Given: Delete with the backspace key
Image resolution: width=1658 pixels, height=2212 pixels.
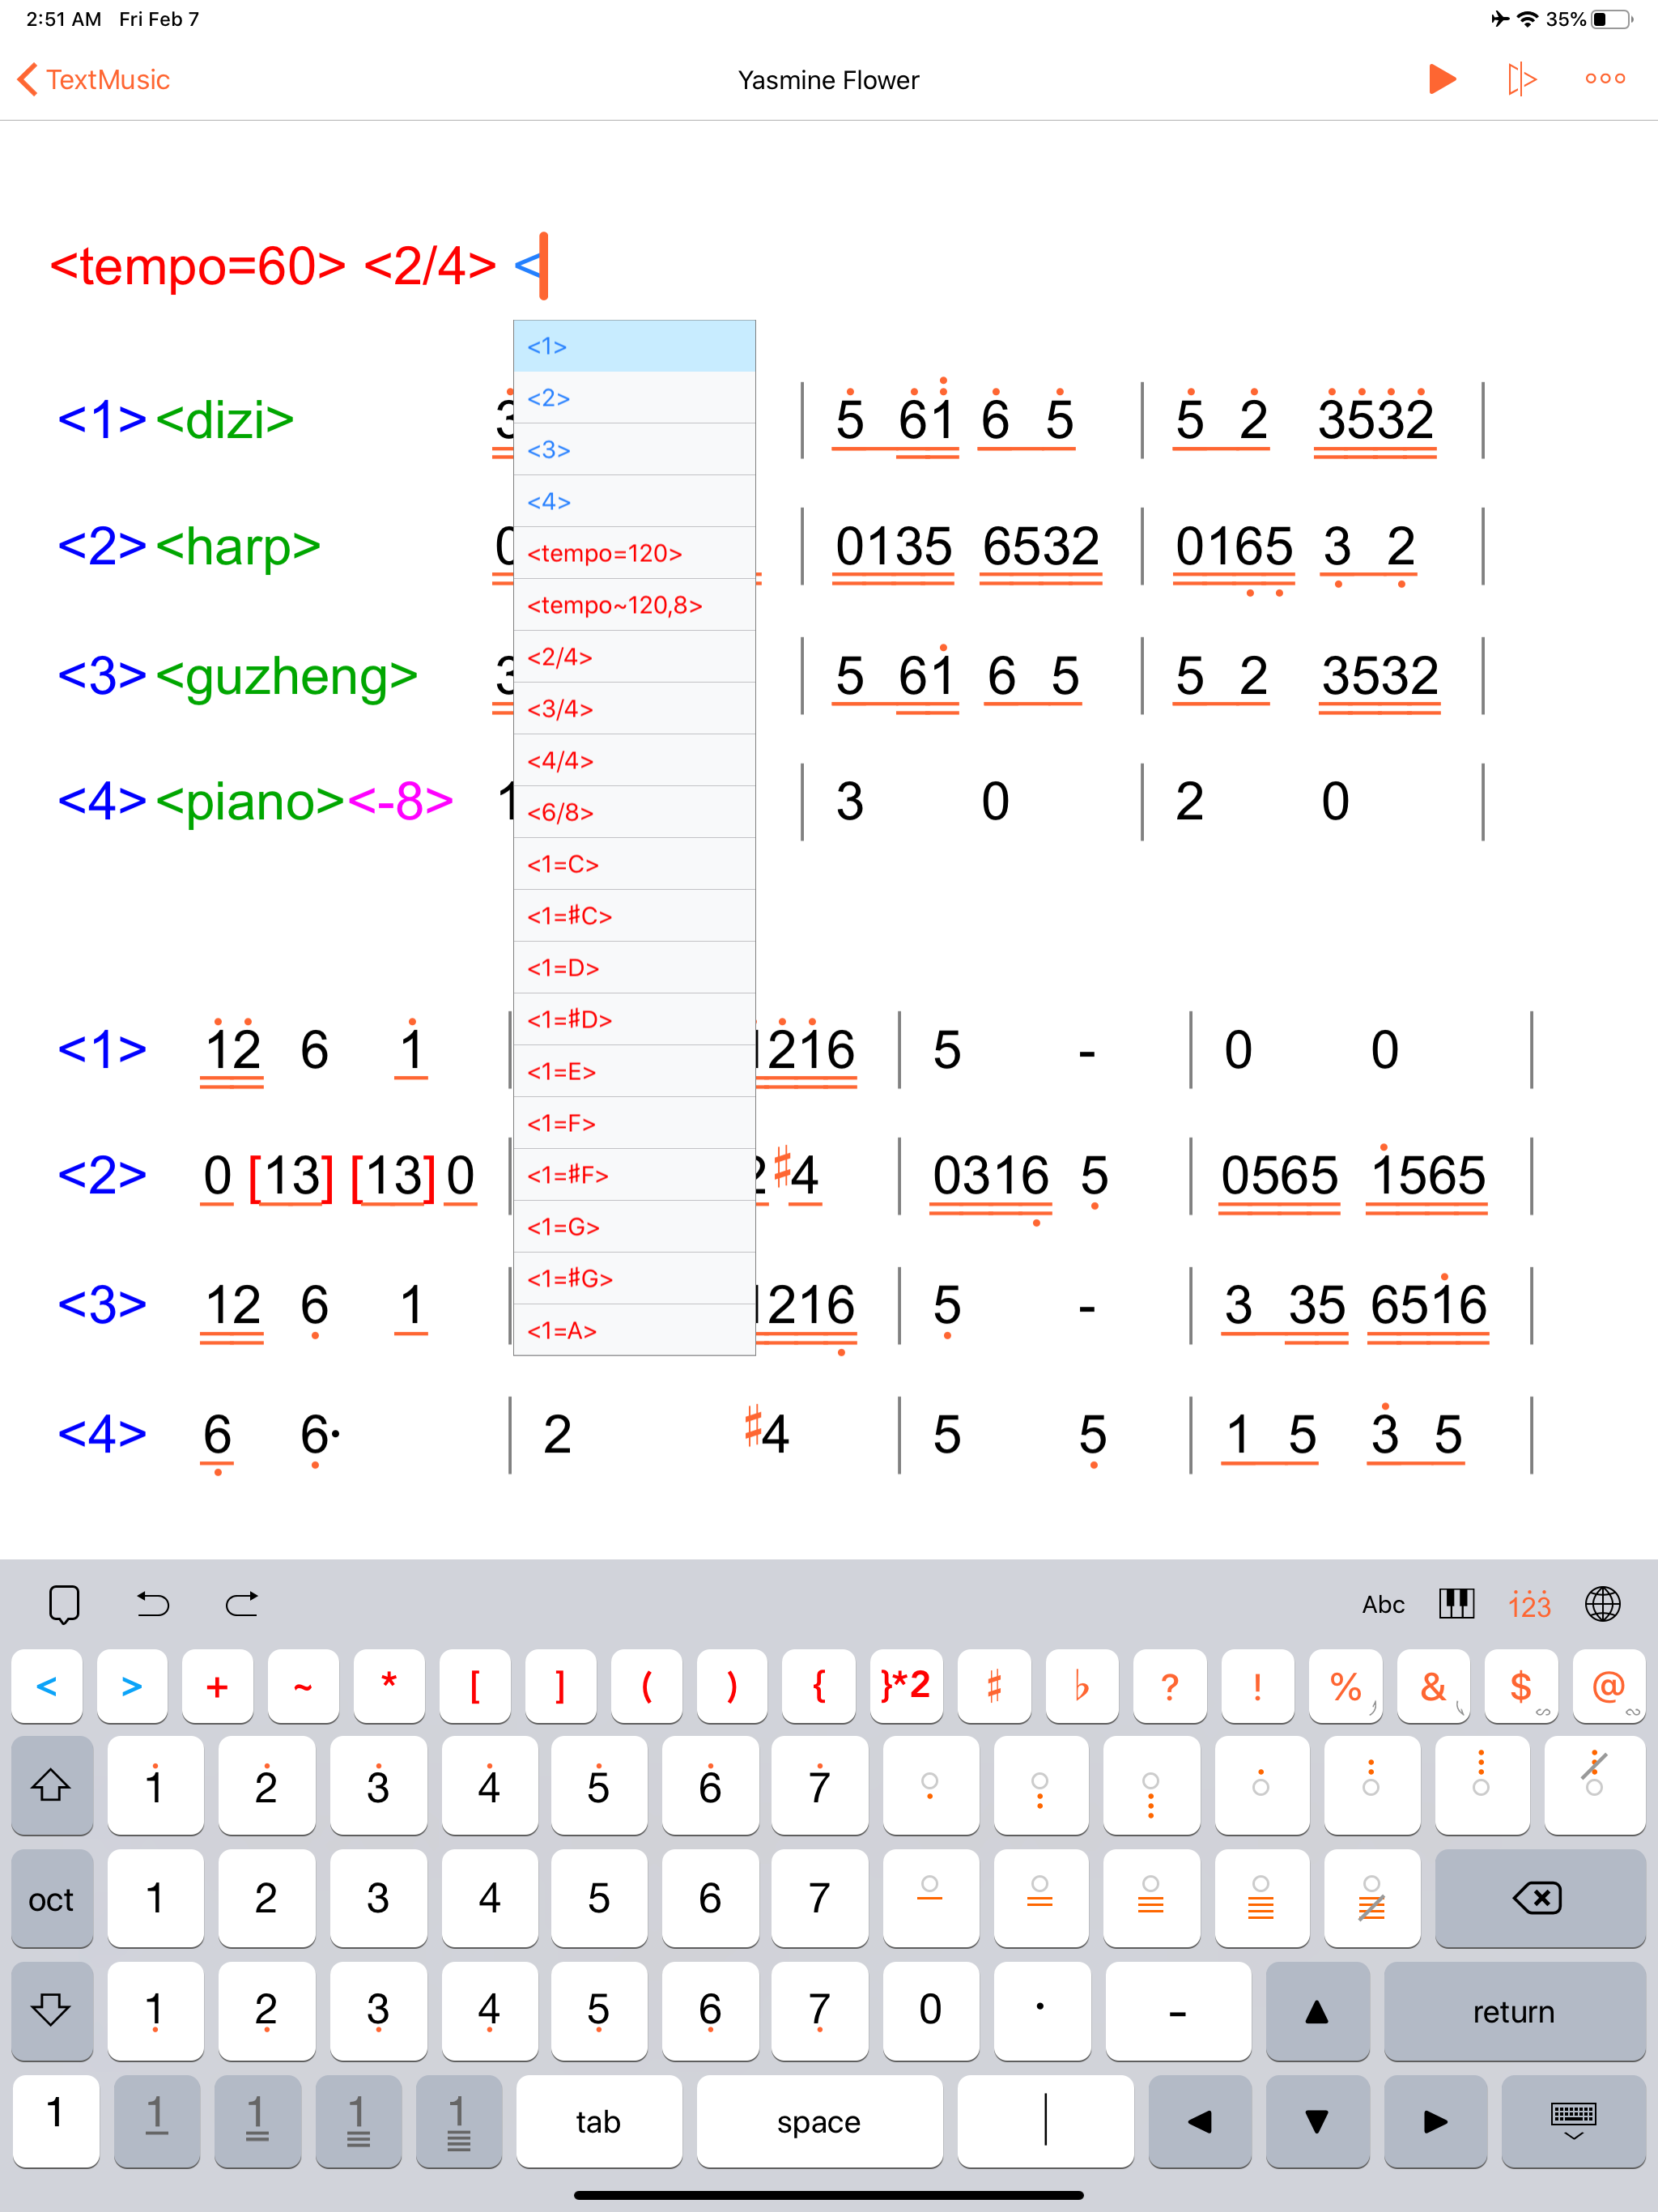Looking at the screenshot, I should [x=1540, y=1898].
